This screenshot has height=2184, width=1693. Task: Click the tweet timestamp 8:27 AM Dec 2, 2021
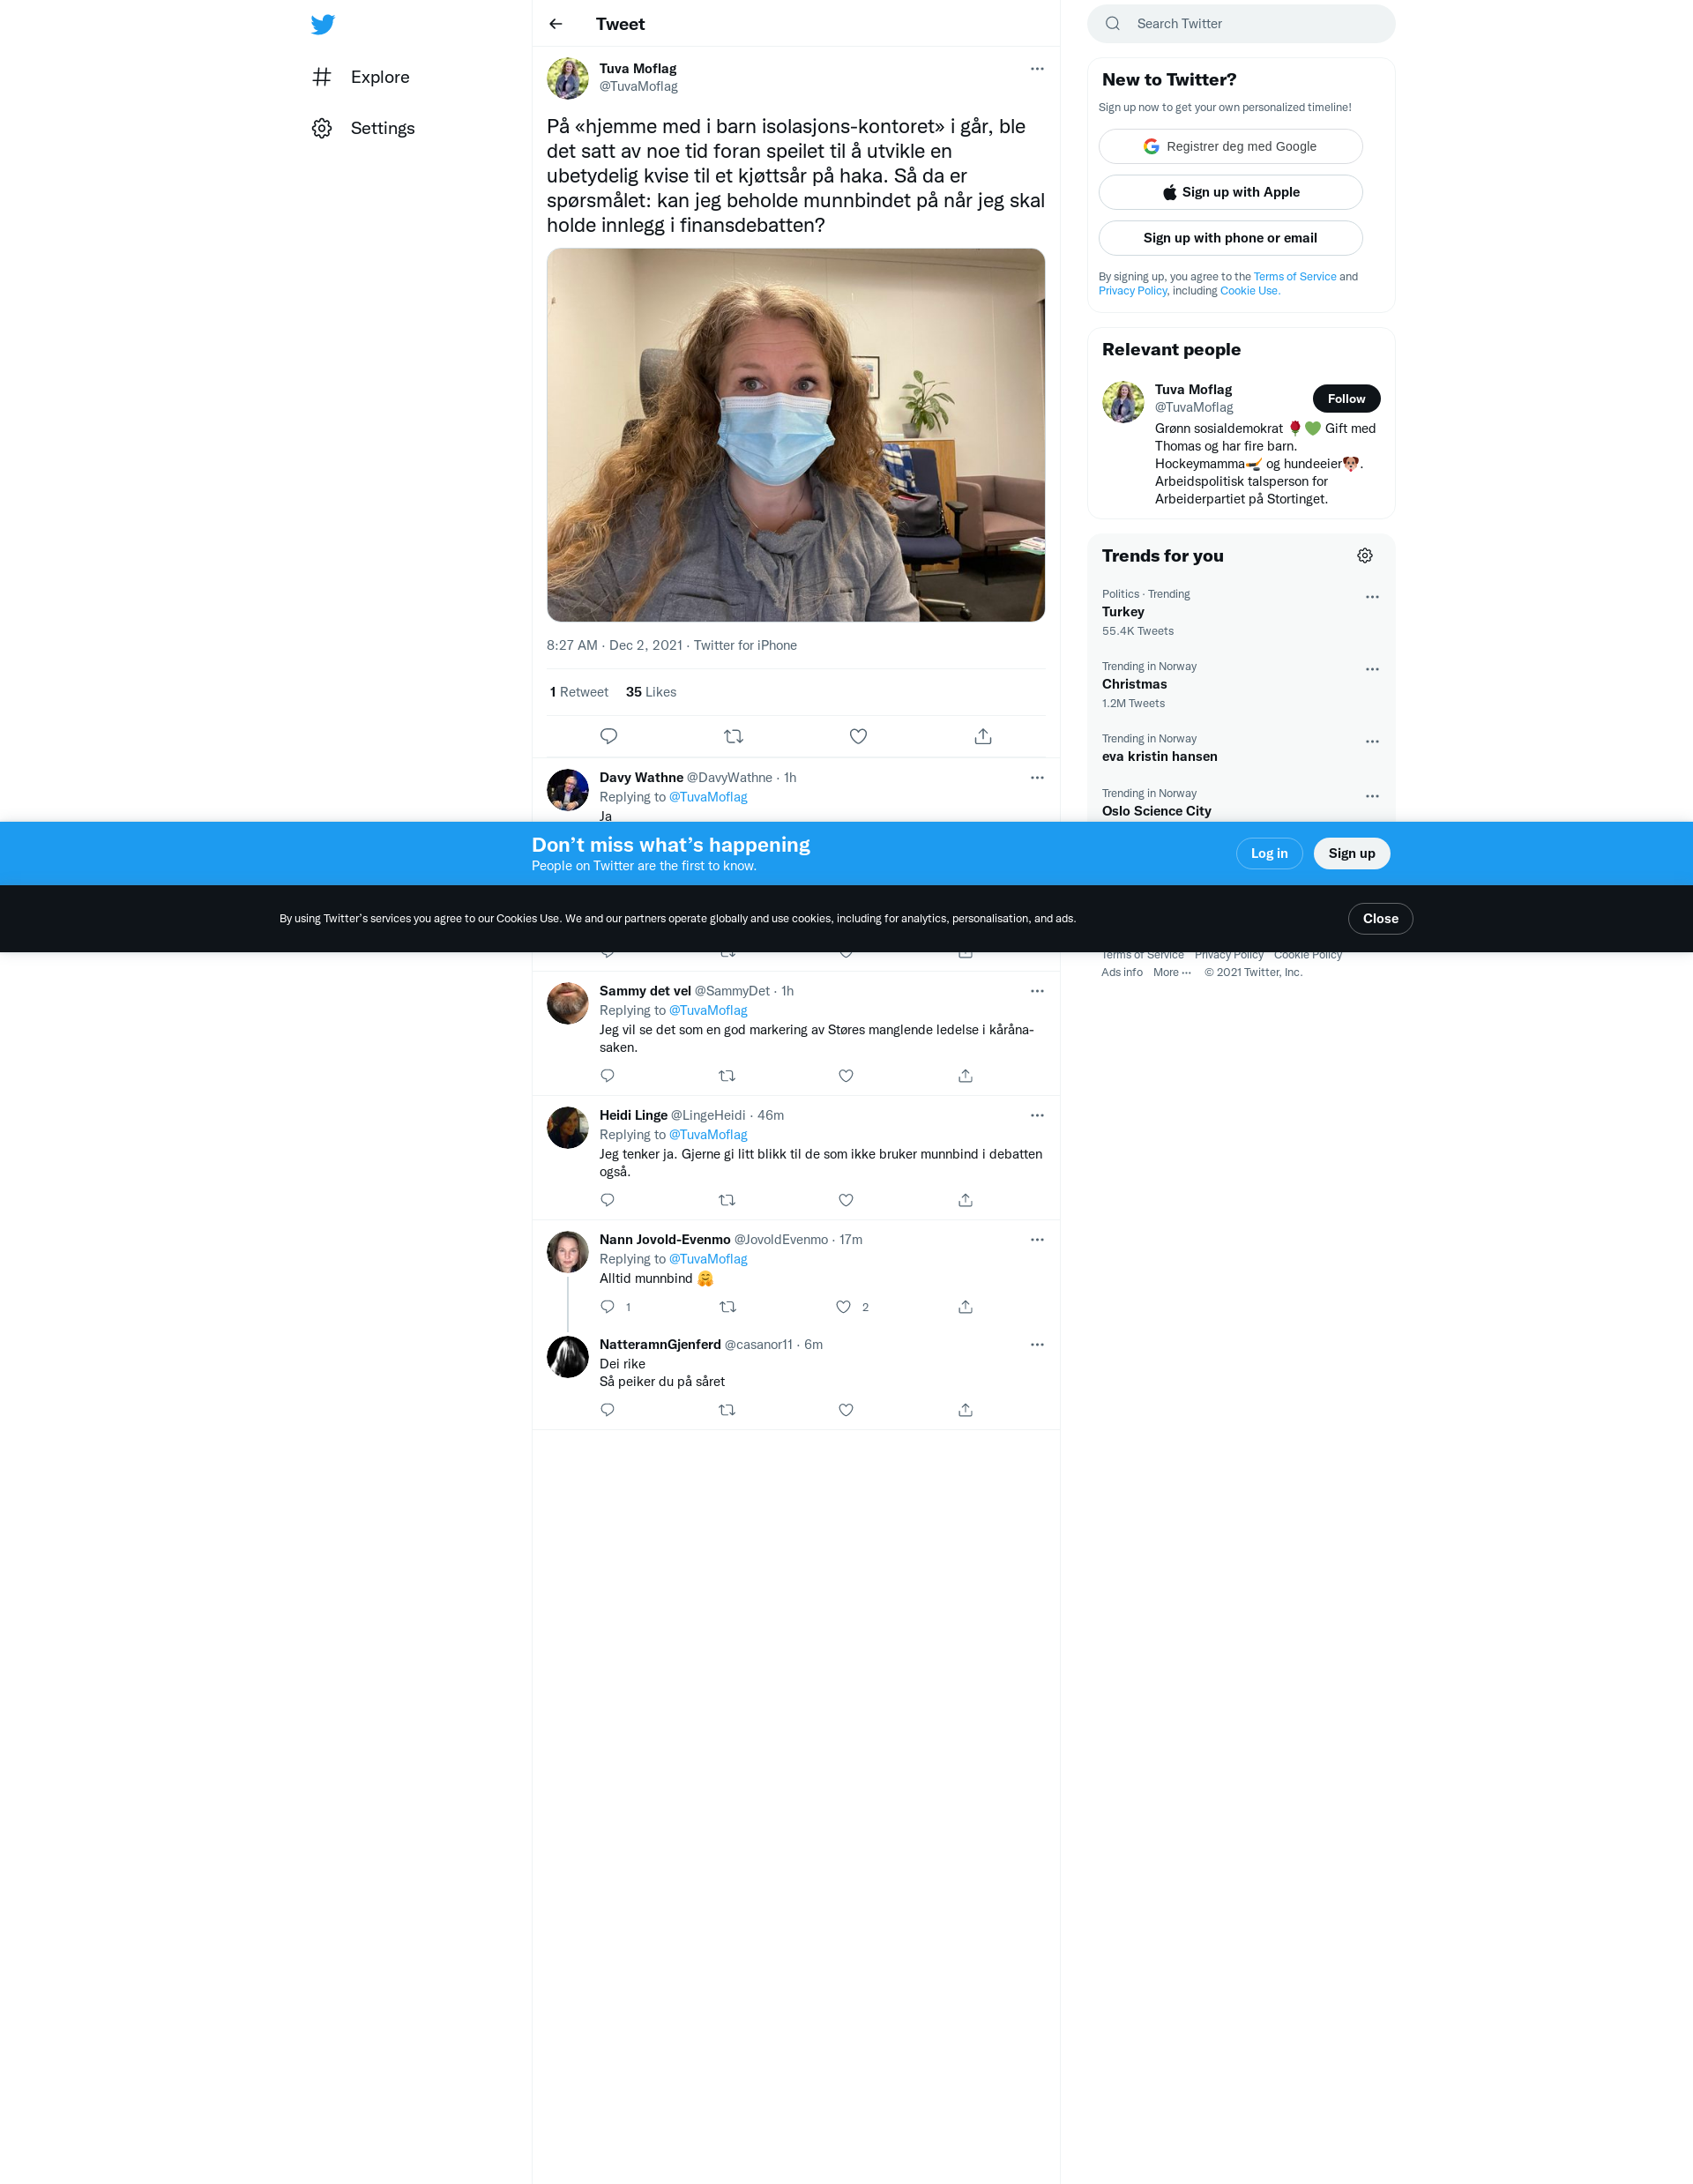pos(614,645)
